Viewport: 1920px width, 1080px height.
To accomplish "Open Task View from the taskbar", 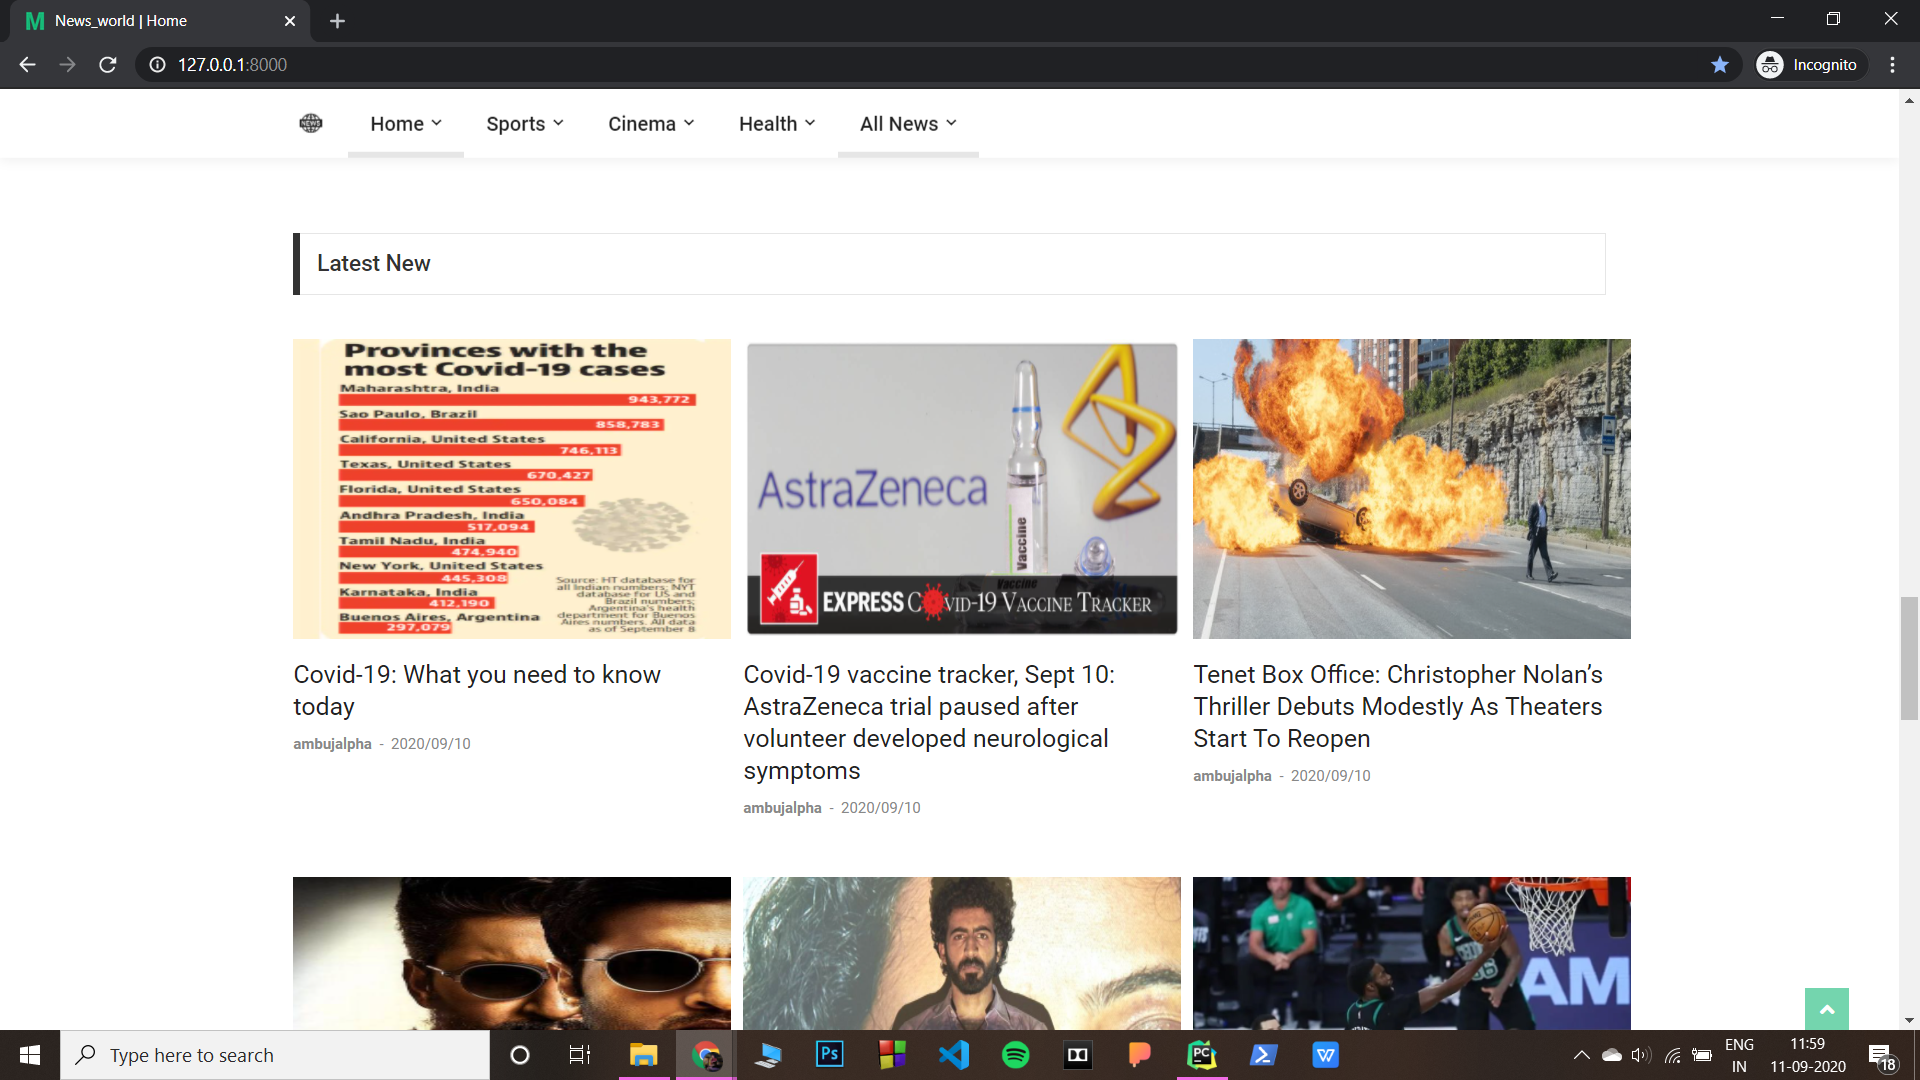I will pos(580,1055).
